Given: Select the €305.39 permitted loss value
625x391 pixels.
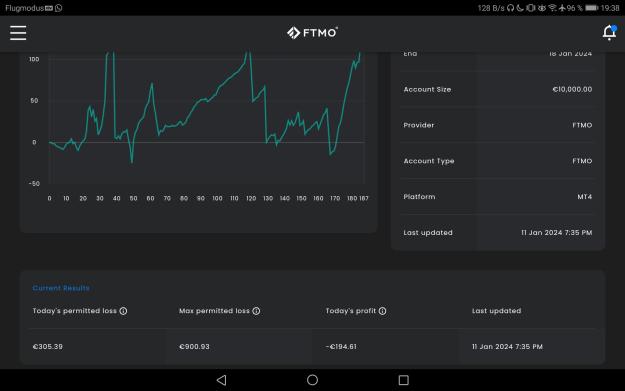Looking at the screenshot, I should click(x=48, y=347).
